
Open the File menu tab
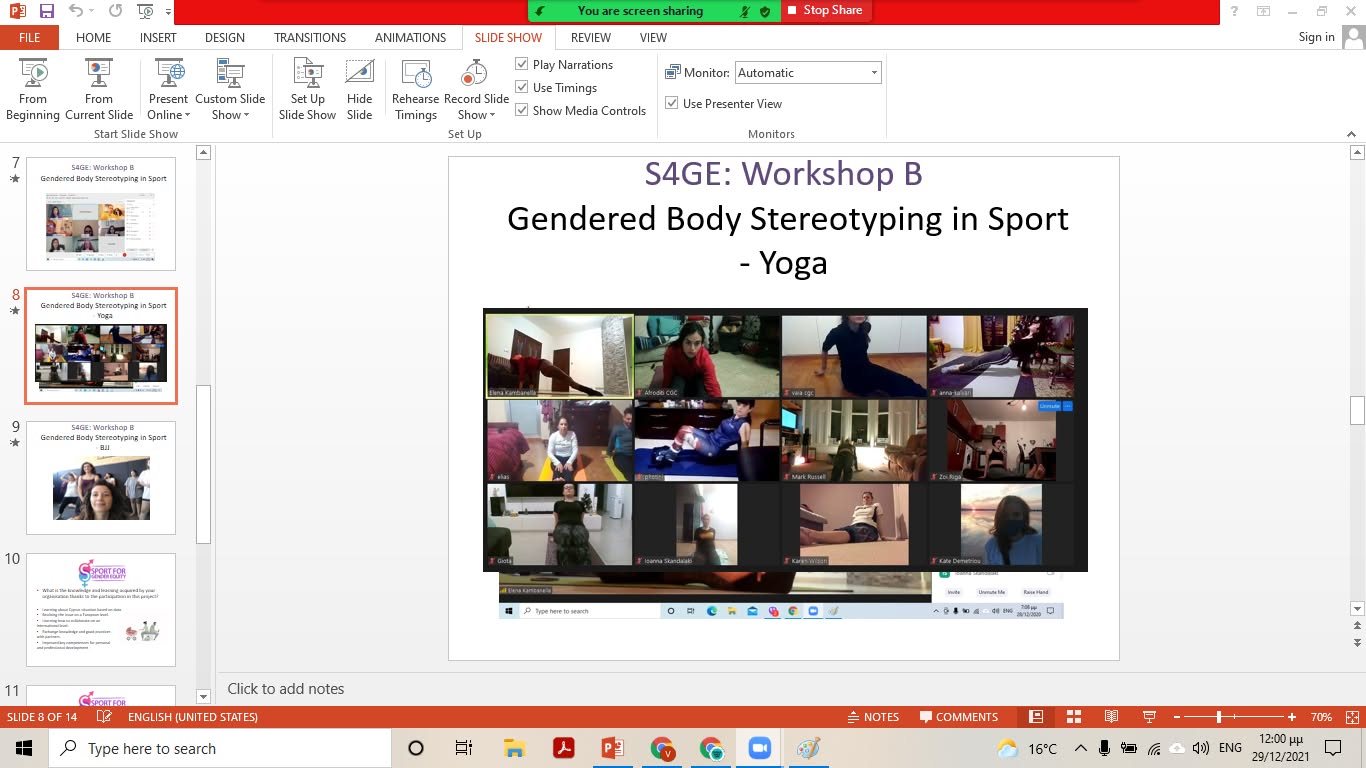[29, 38]
